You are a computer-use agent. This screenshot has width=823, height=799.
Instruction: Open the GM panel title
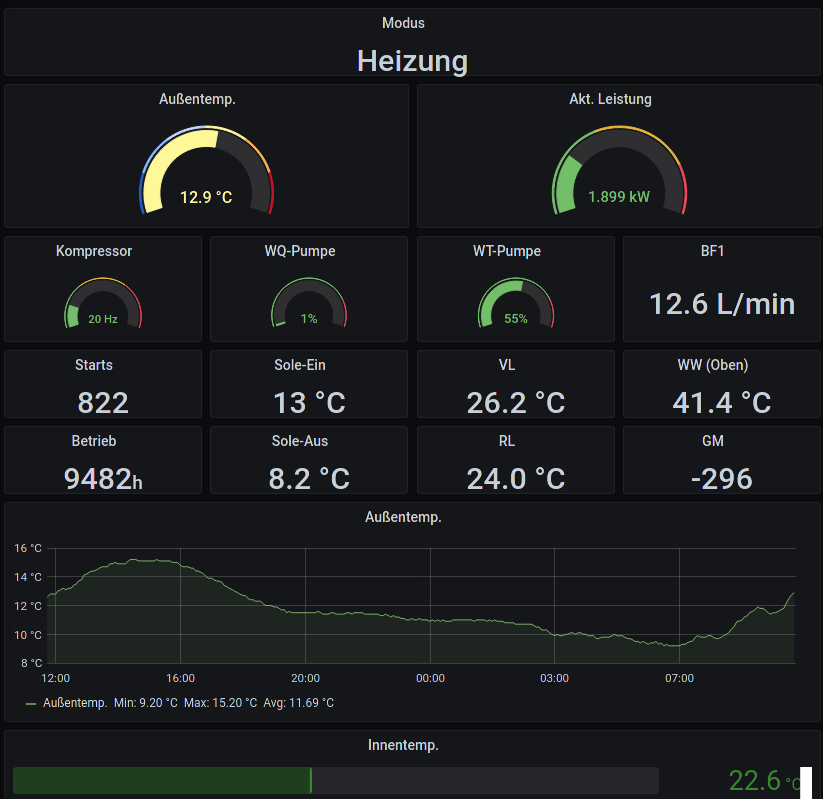click(713, 441)
